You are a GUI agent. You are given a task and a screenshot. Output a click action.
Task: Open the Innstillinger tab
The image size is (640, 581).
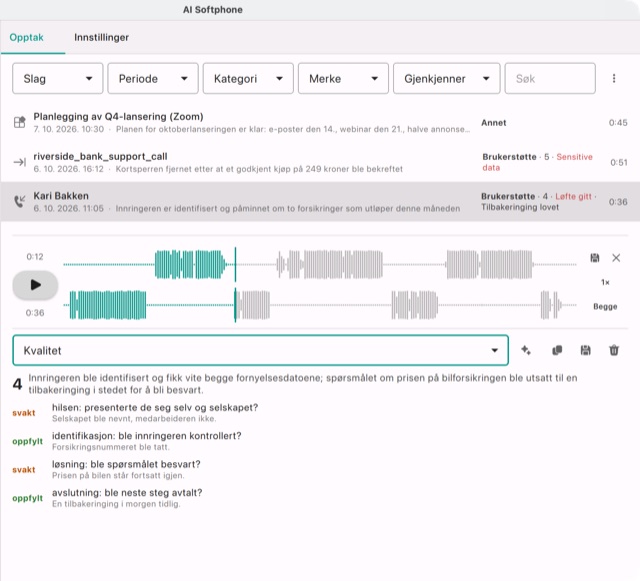tap(101, 38)
